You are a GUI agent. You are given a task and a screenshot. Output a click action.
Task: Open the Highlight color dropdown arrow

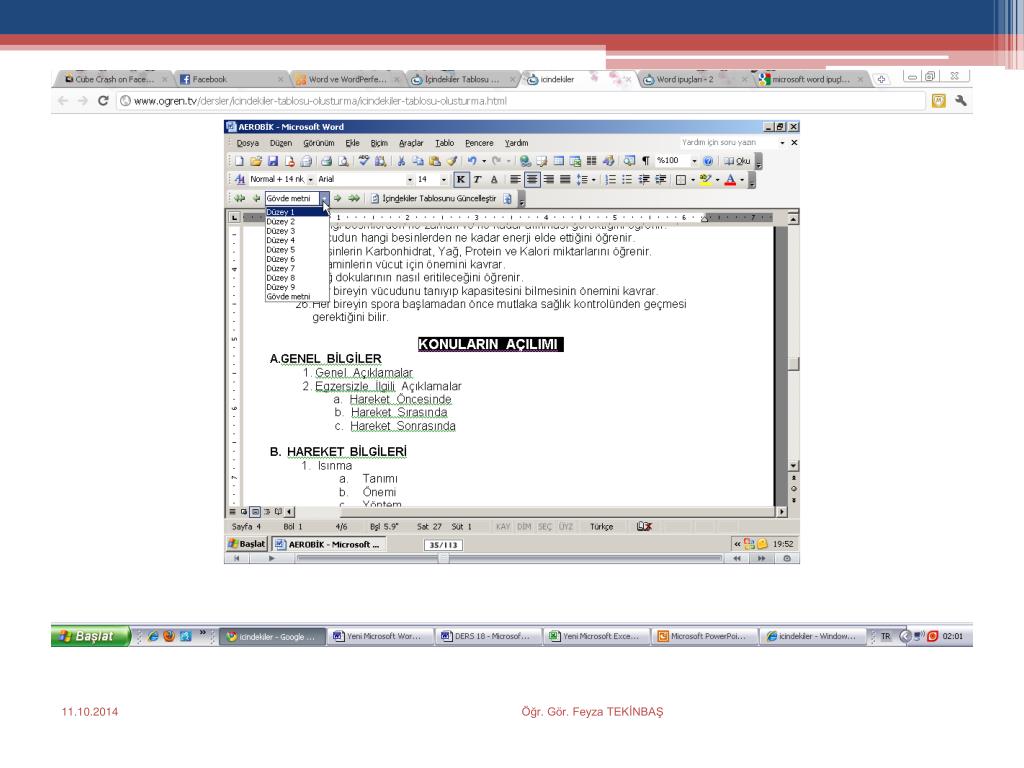[x=718, y=180]
